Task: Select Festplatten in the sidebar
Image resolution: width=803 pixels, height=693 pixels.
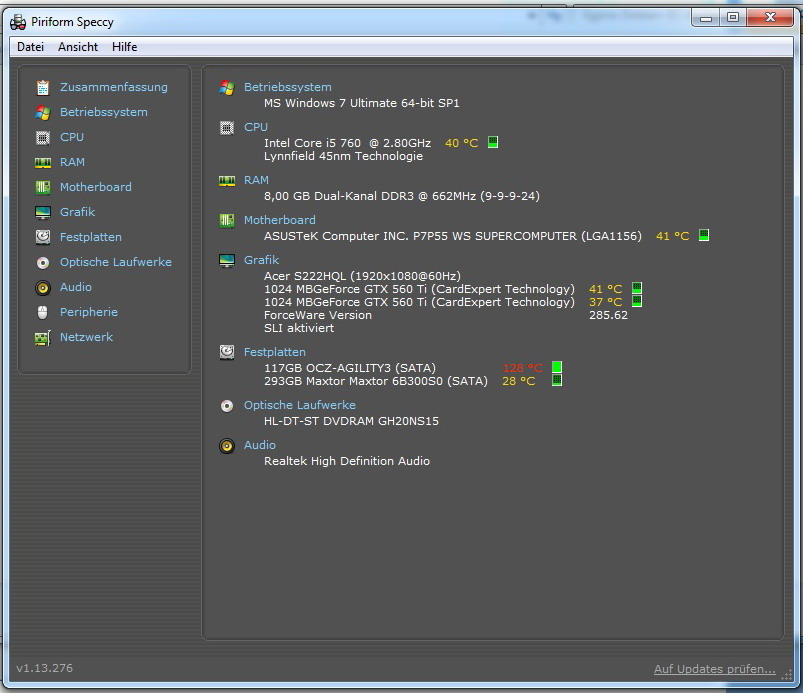Action: coord(91,237)
